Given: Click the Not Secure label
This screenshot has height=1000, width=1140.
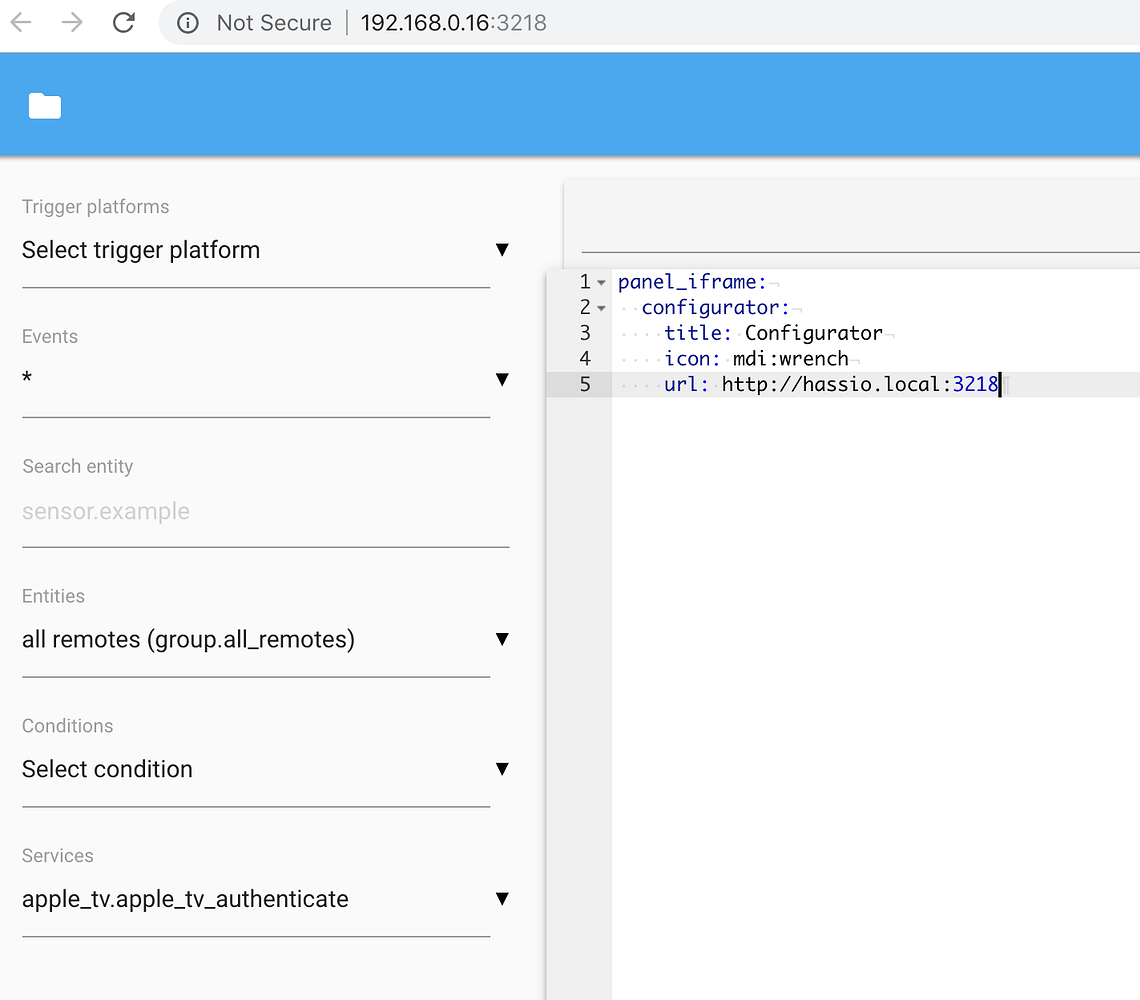Looking at the screenshot, I should pos(273,22).
